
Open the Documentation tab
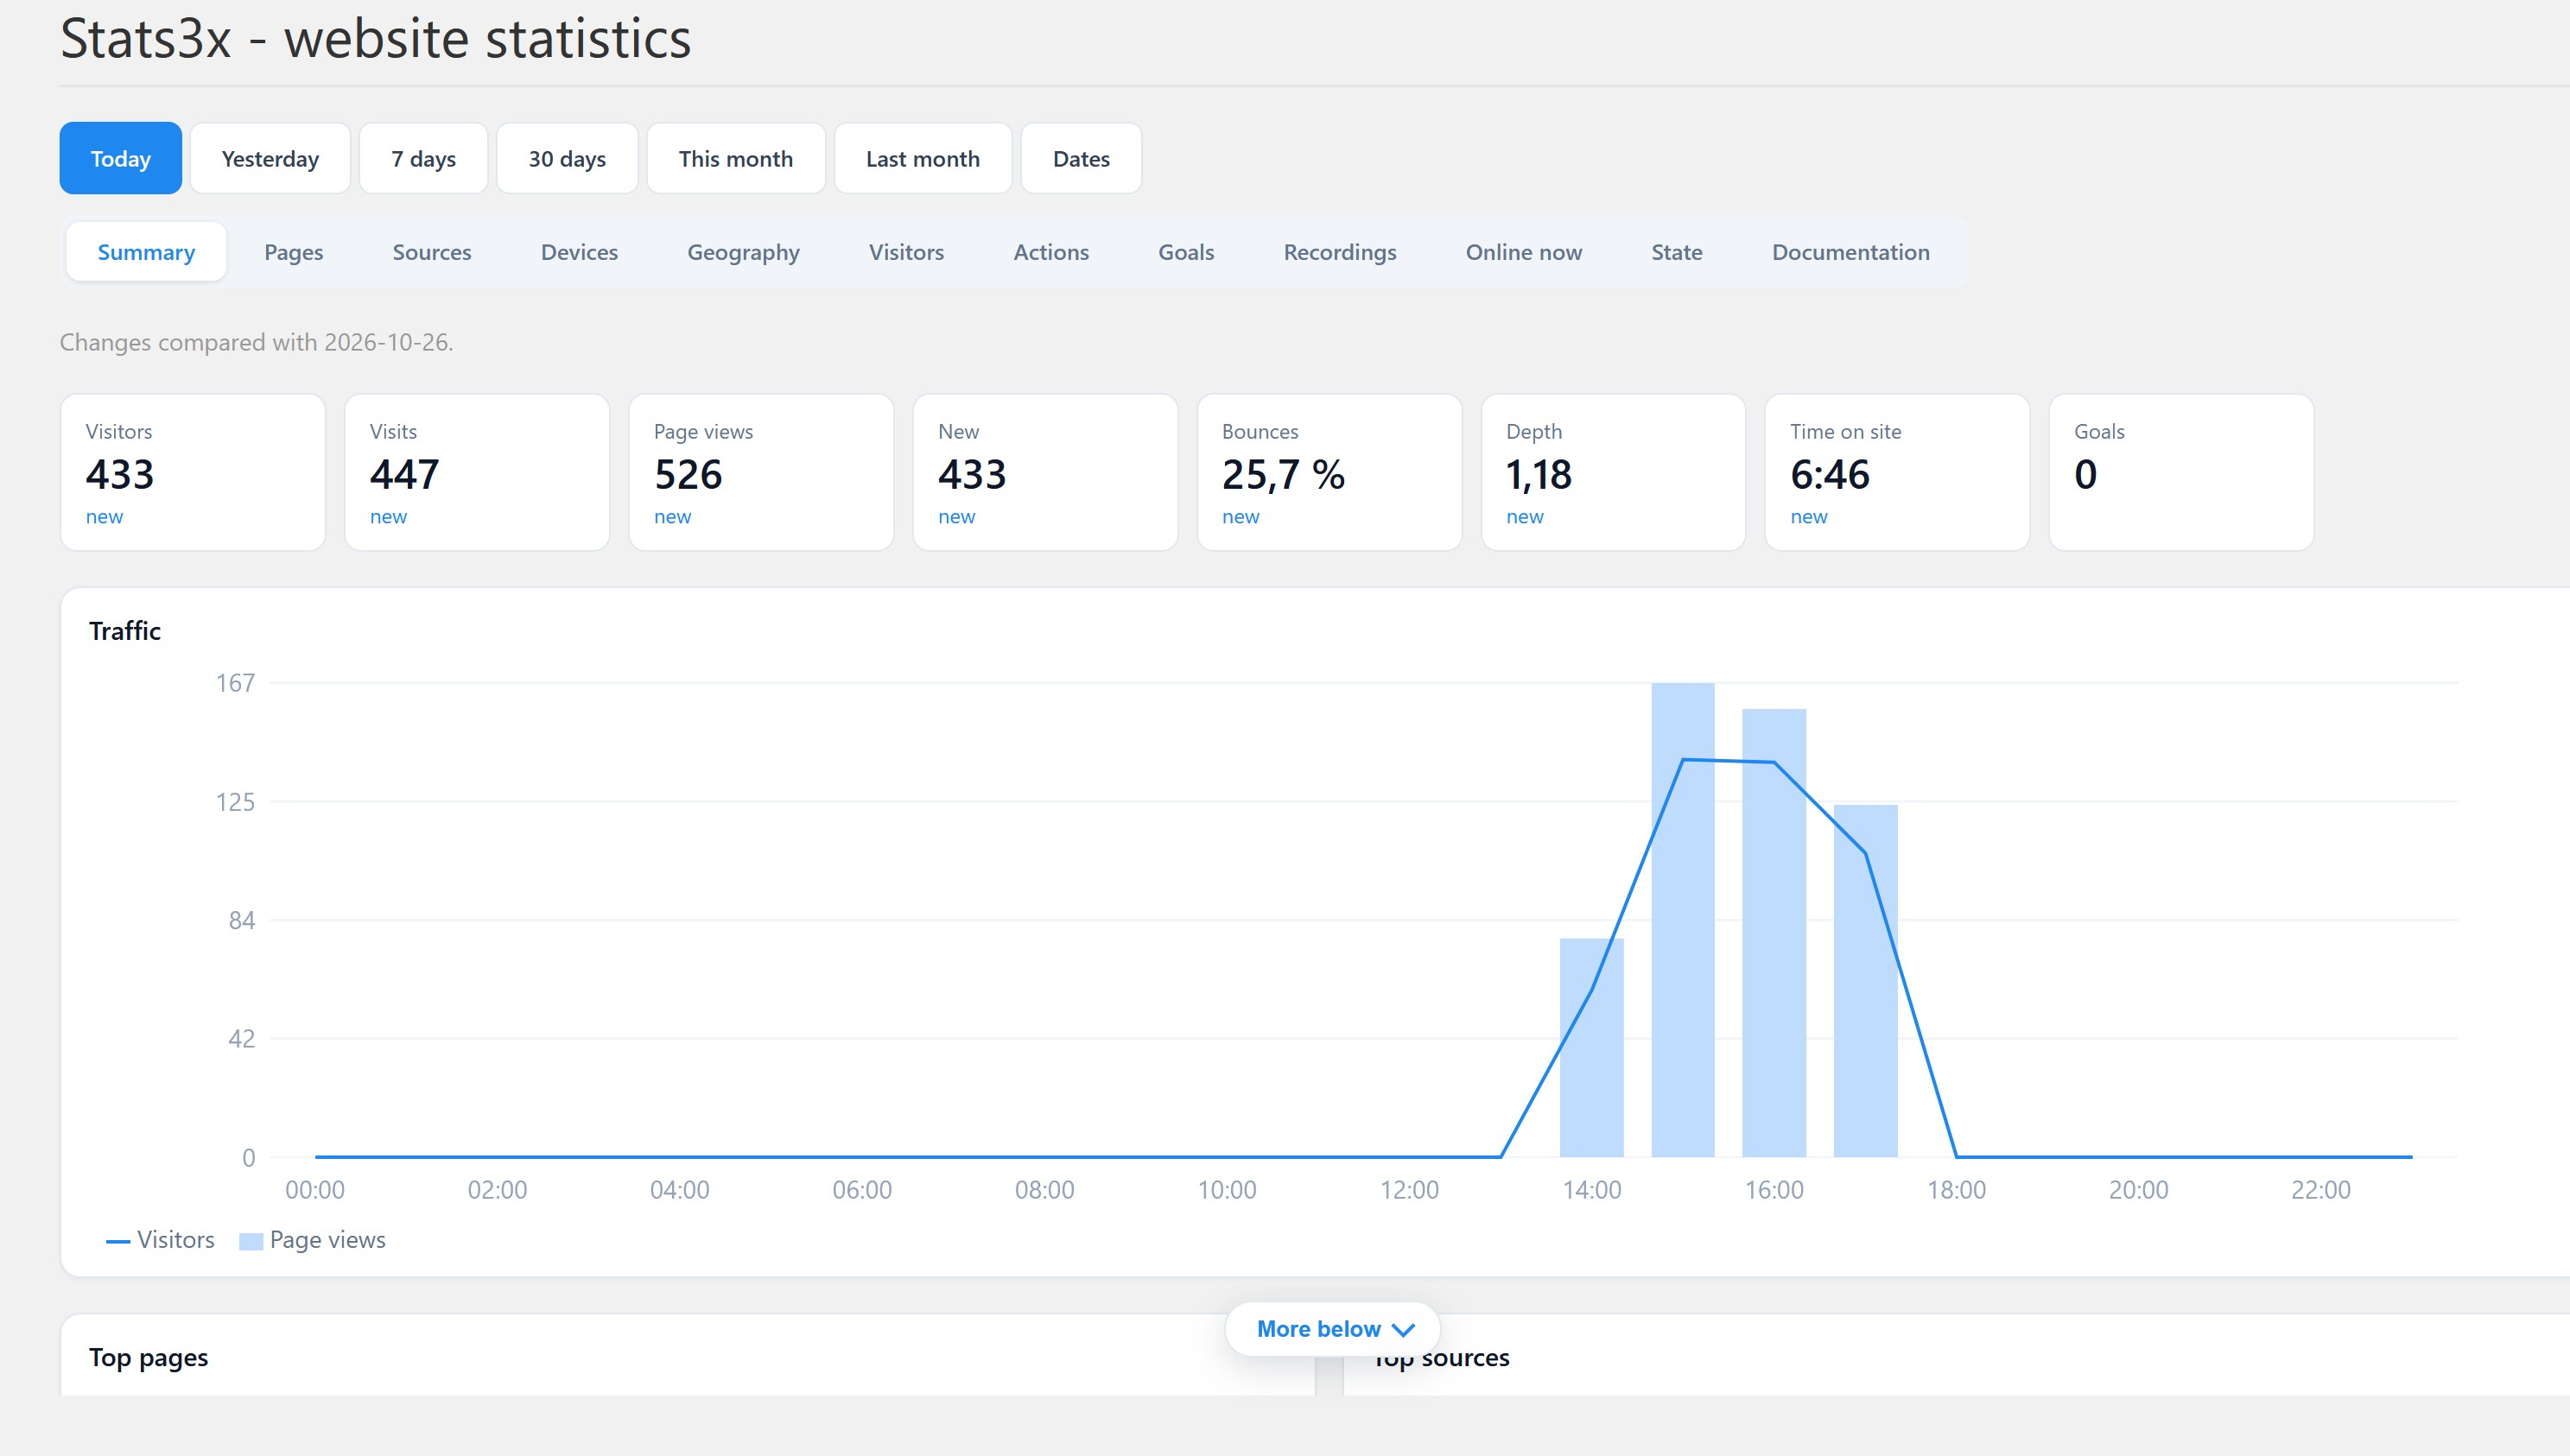(x=1851, y=252)
